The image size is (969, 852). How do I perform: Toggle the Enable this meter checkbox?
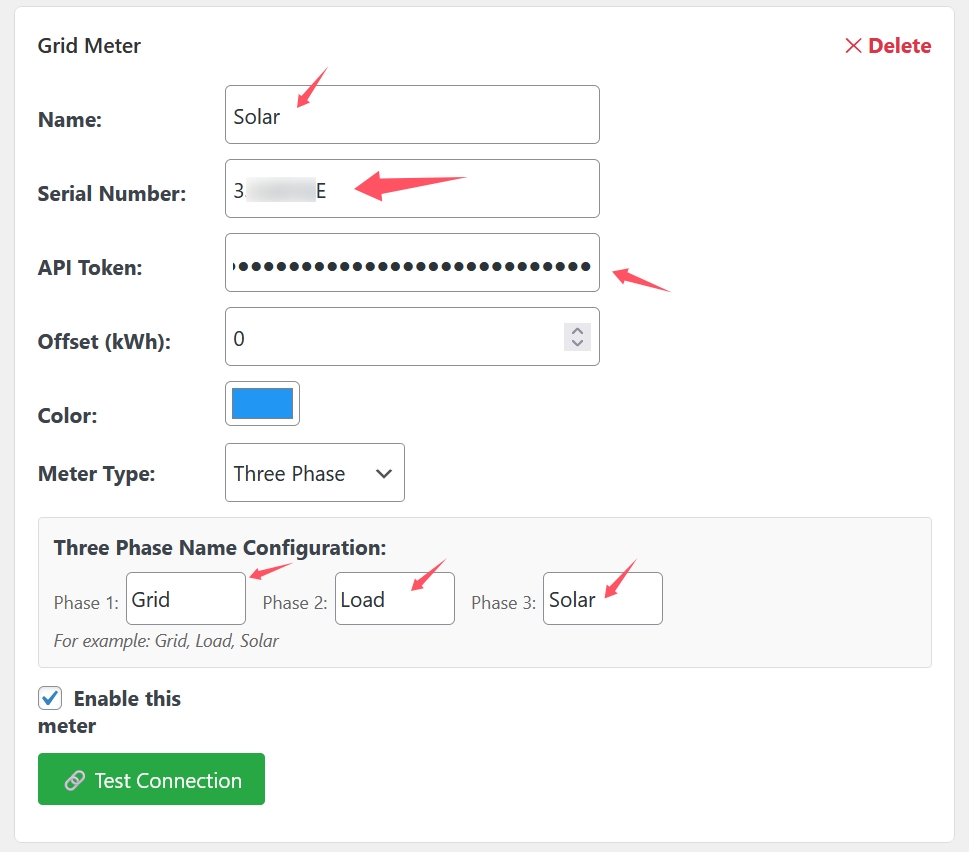[x=50, y=698]
